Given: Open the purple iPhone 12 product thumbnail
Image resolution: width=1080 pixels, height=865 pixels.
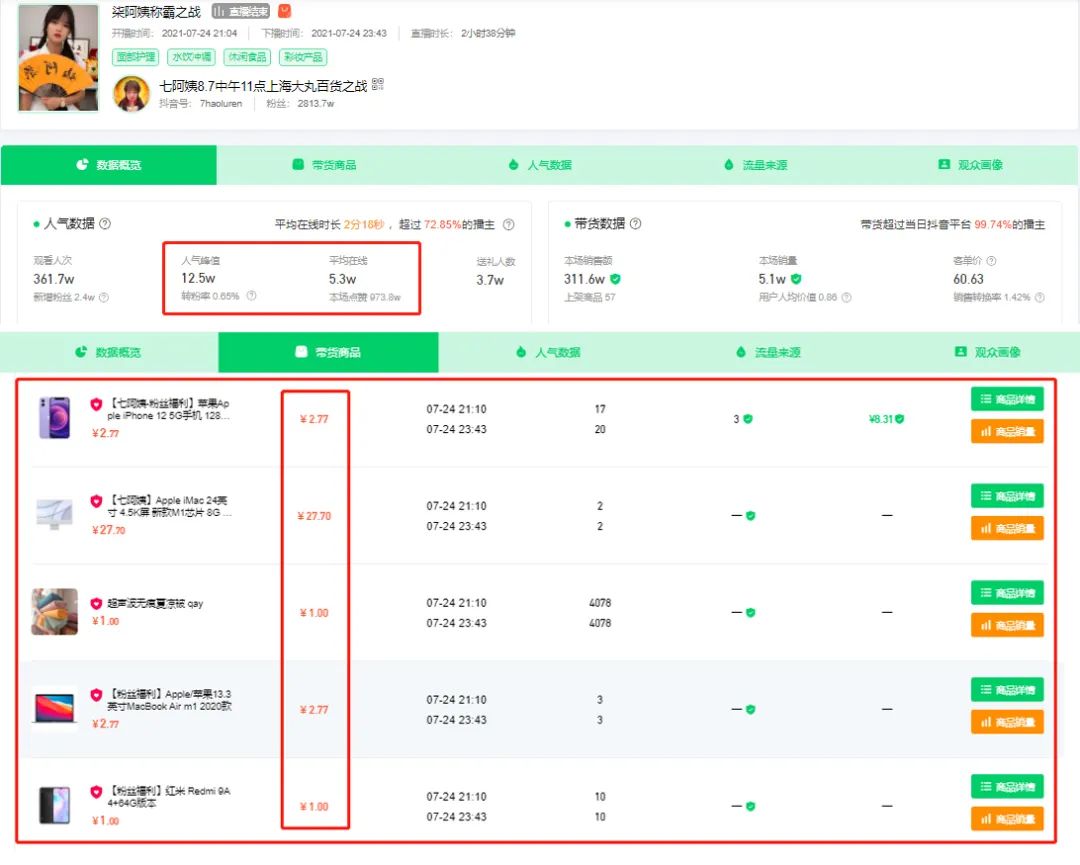Looking at the screenshot, I should click(54, 418).
